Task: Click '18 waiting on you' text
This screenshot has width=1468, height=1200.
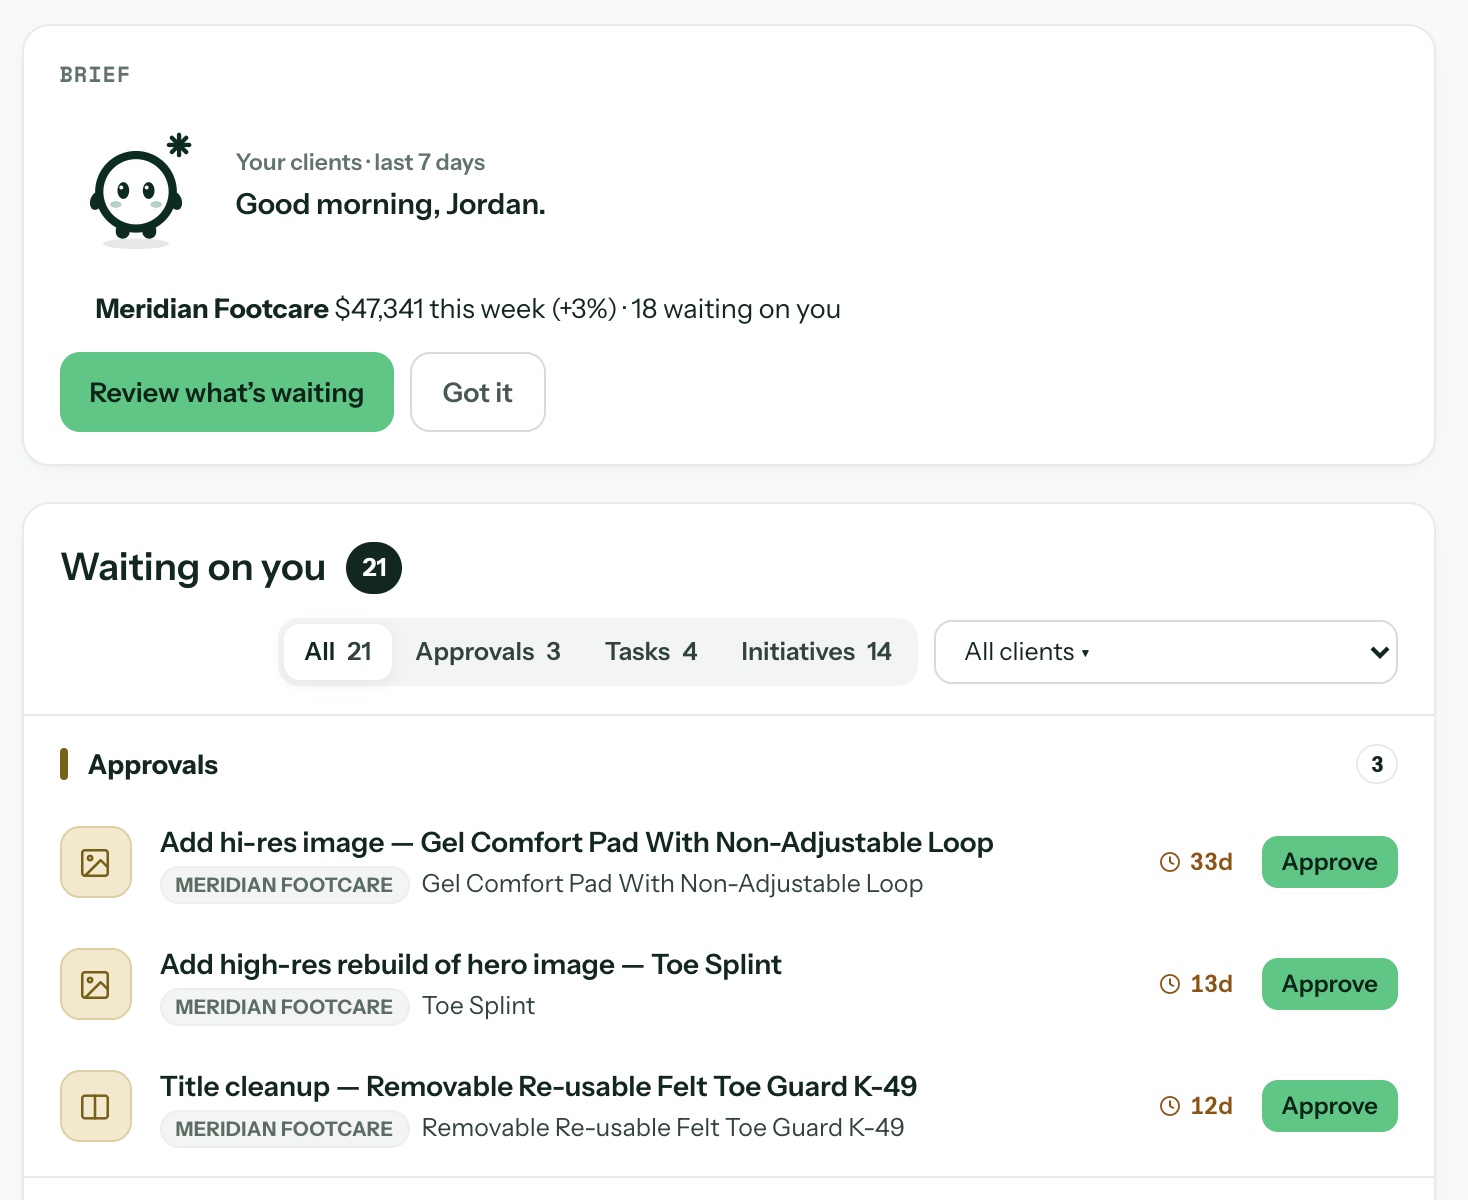Action: pyautogui.click(x=736, y=309)
